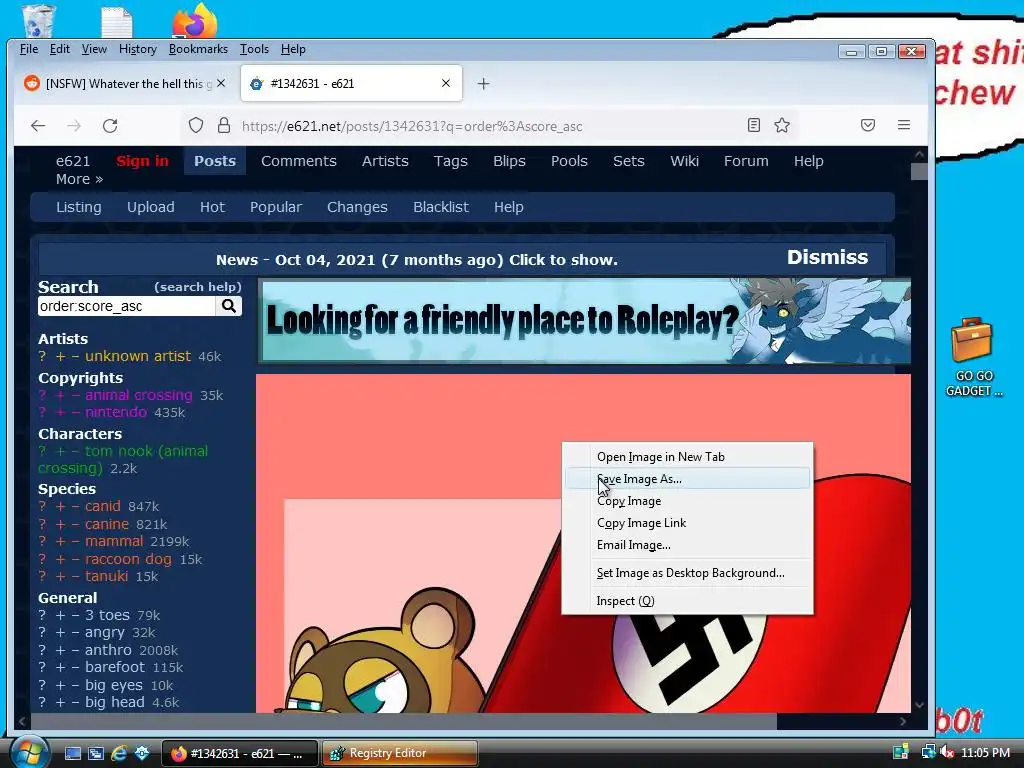Open the File menu
1024x768 pixels.
(x=29, y=49)
